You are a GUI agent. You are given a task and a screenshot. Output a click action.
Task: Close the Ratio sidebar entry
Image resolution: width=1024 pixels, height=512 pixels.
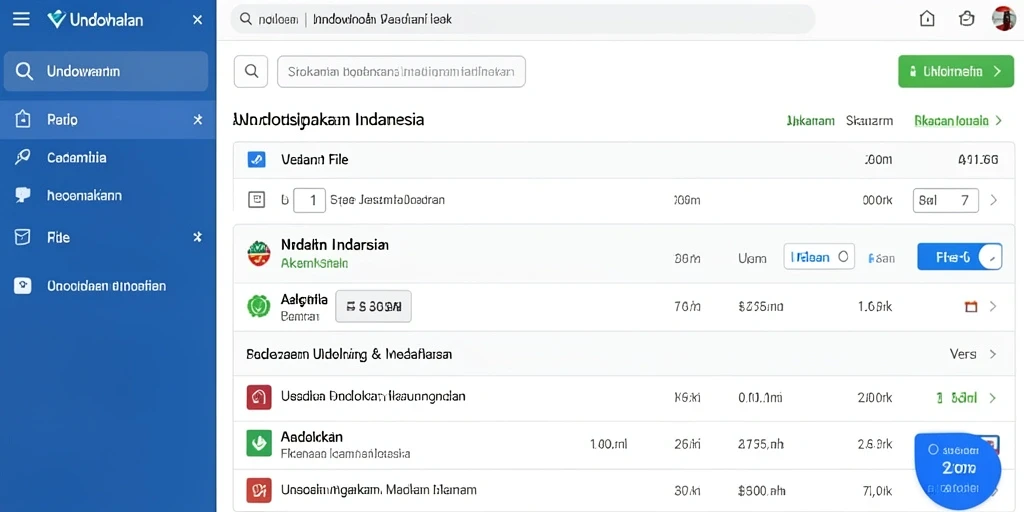(x=198, y=120)
